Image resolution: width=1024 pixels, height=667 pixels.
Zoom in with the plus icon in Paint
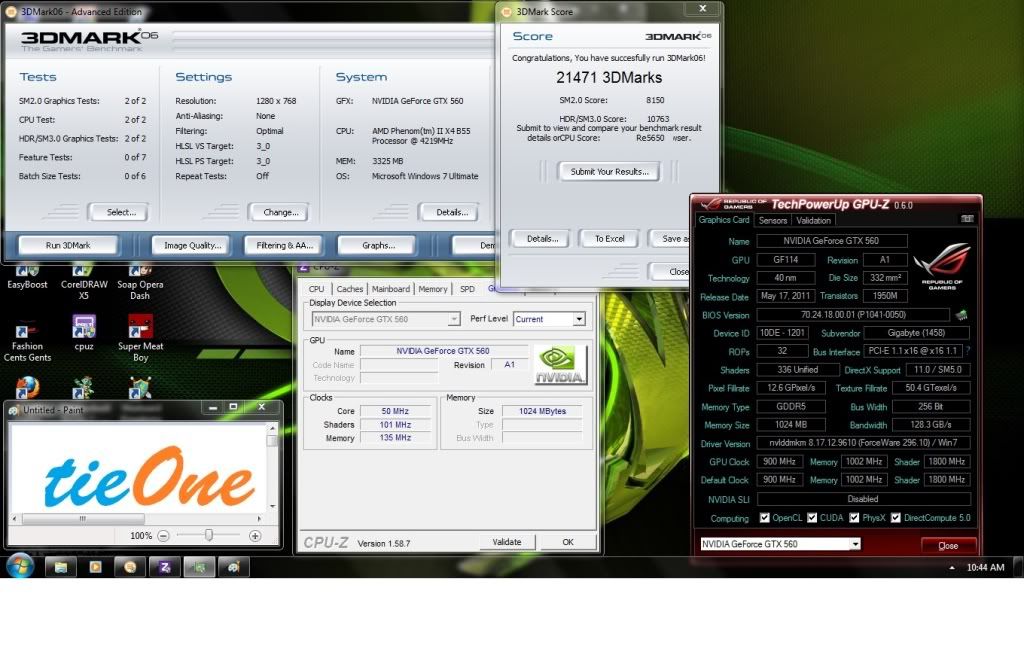(255, 536)
